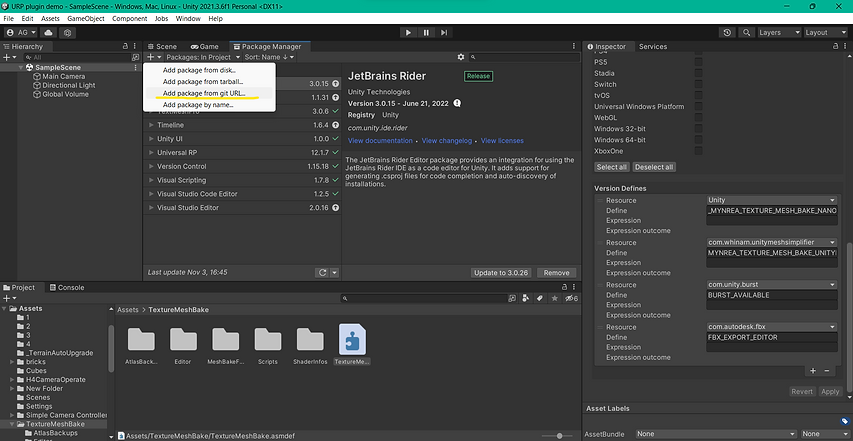
Task: Click the version control gear icon beside cloud
Action: point(67,33)
